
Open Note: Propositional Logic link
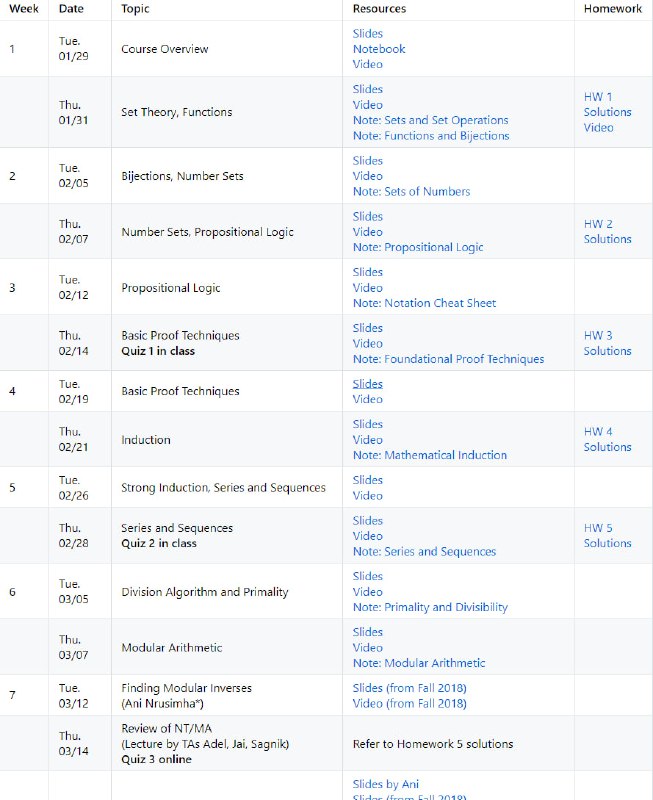pos(418,247)
